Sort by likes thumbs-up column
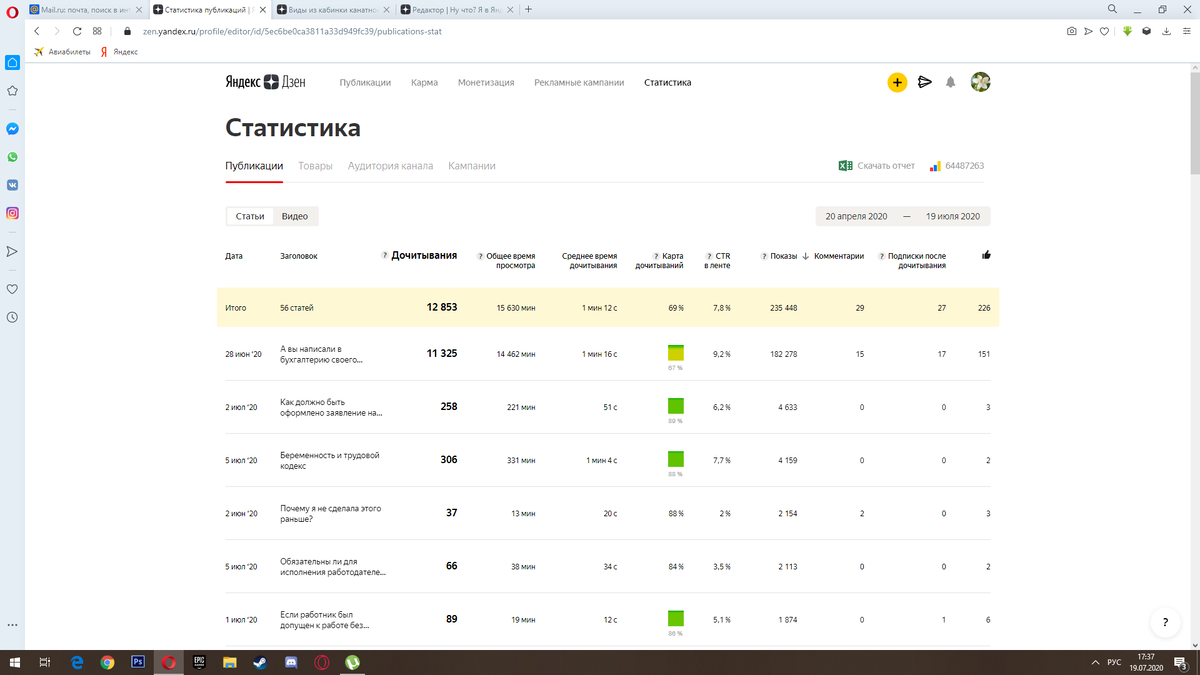This screenshot has height=675, width=1200. click(x=986, y=255)
